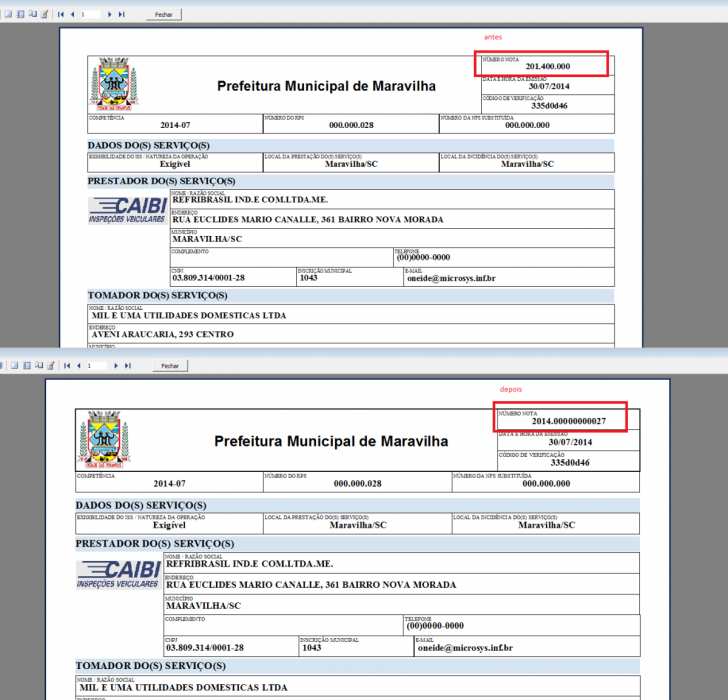
Task: Click single page view icon in lower toolbar
Action: [x=14, y=366]
